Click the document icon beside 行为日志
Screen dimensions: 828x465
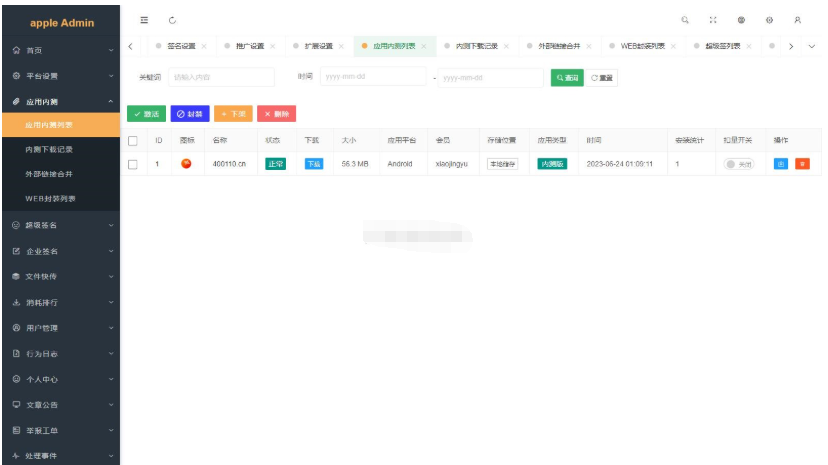pos(16,354)
